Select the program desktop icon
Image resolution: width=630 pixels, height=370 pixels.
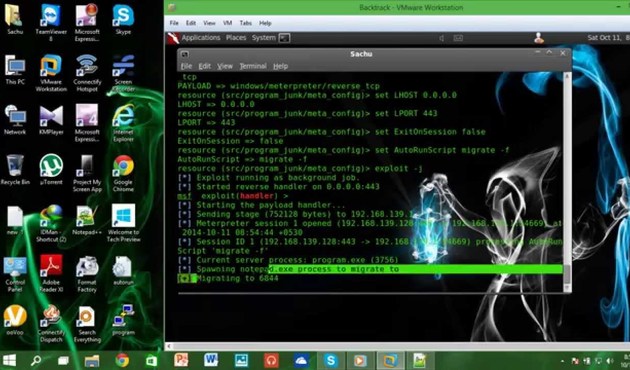pos(123,320)
